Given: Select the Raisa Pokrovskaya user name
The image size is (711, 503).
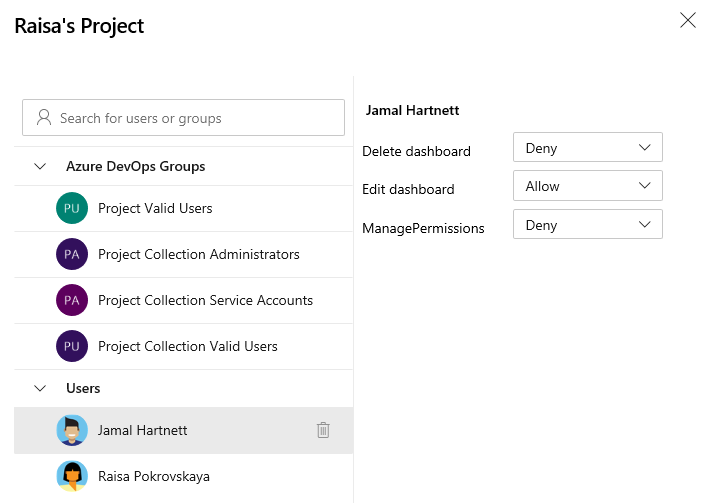Looking at the screenshot, I should [x=153, y=476].
